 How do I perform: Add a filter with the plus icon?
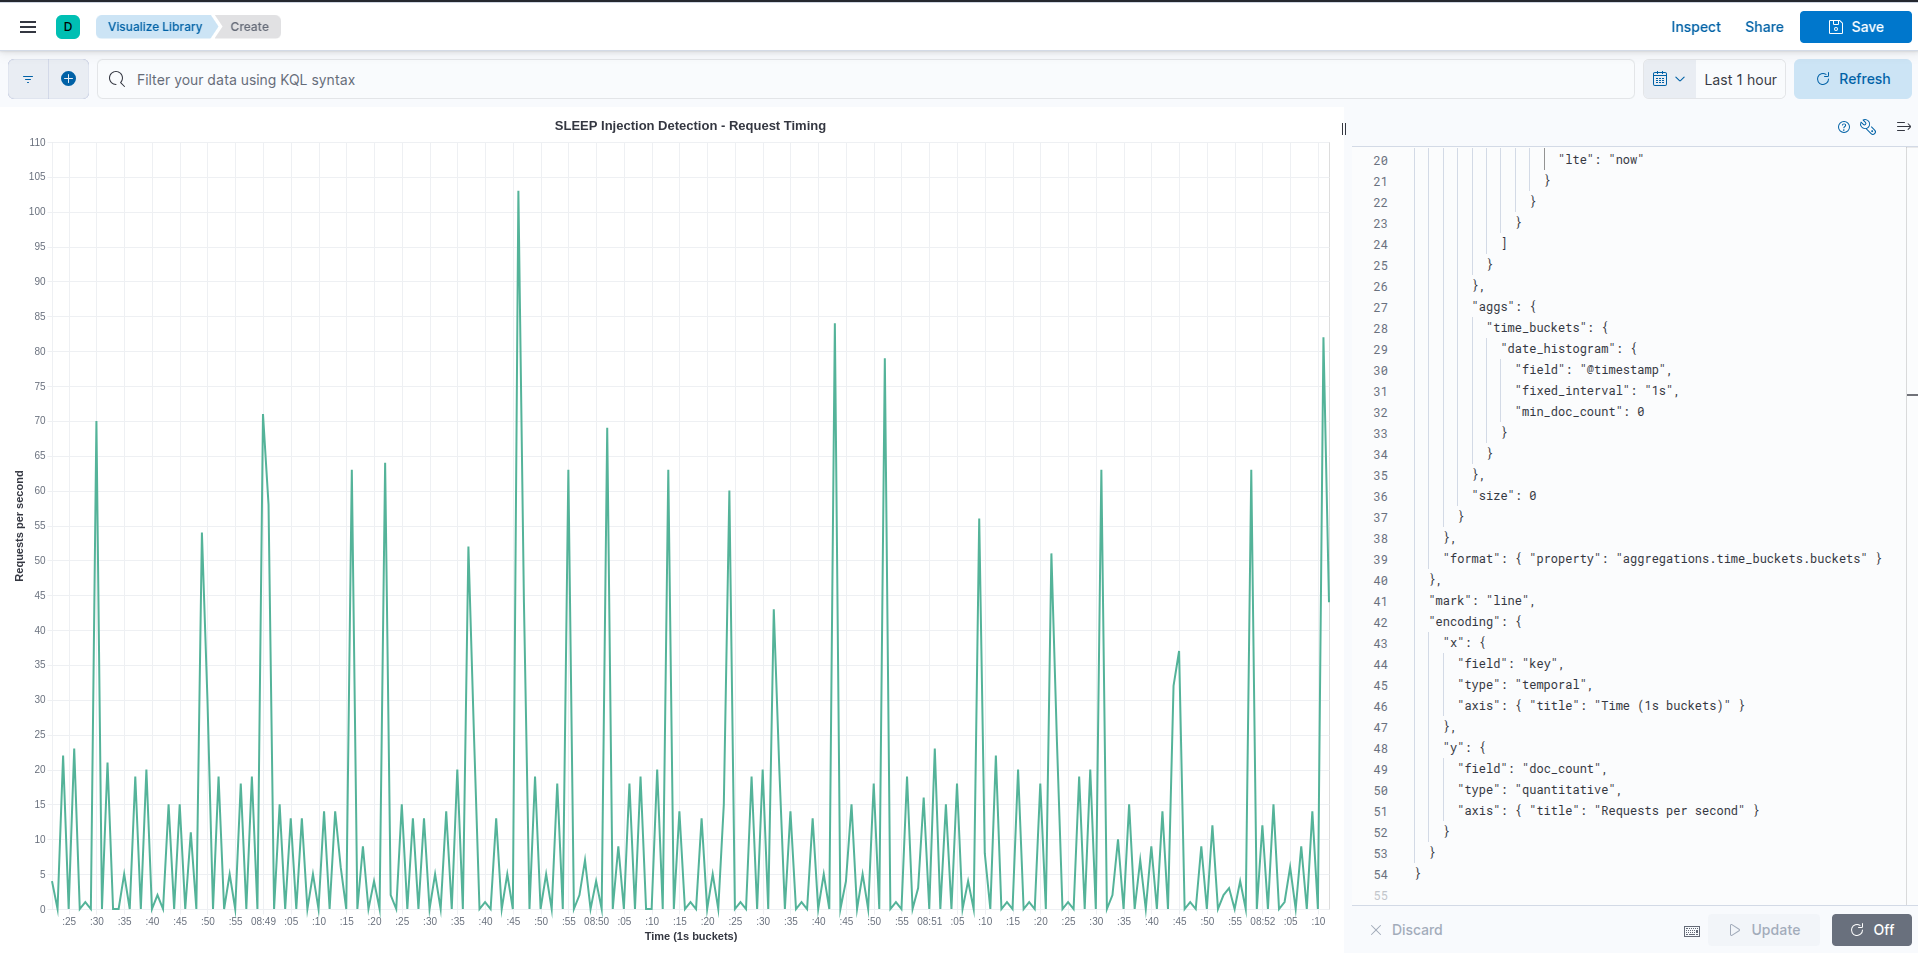pyautogui.click(x=68, y=79)
